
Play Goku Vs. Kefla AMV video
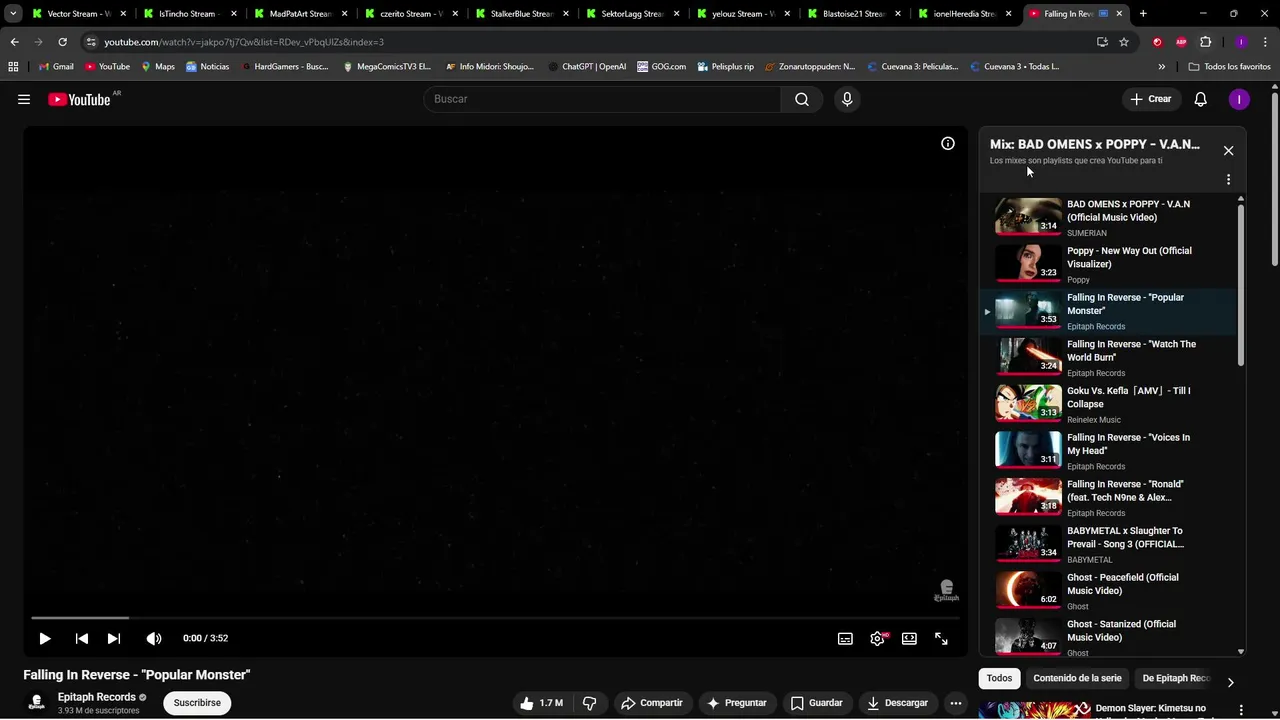click(x=1108, y=404)
